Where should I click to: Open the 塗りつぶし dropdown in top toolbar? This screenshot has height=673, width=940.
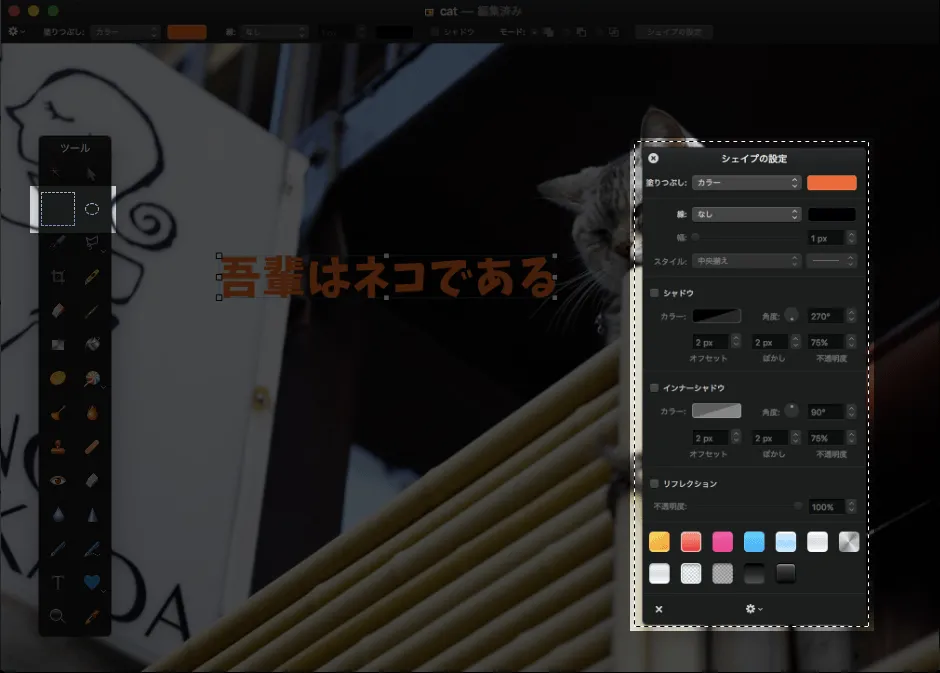pos(125,31)
